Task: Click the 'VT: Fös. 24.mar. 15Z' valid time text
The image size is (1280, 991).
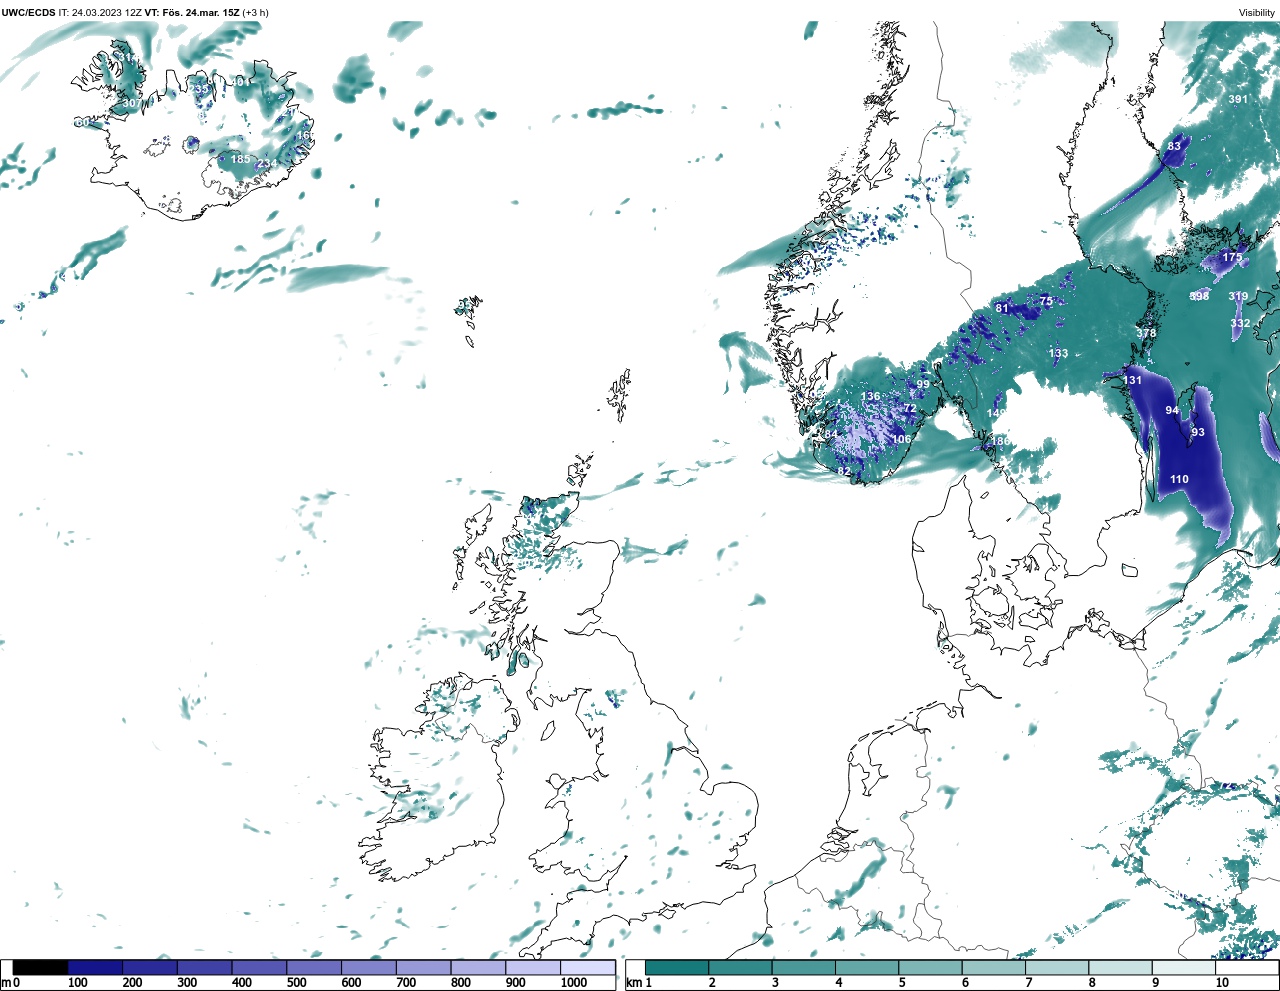Action: 192,13
